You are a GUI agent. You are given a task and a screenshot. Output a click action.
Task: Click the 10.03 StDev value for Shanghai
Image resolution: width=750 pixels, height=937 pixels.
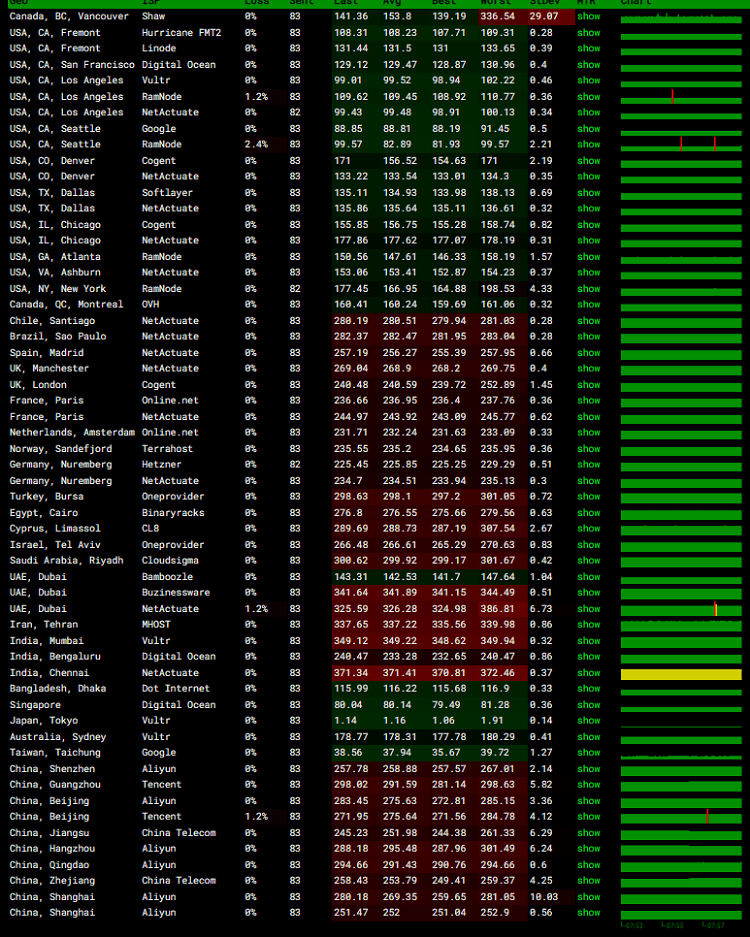(x=543, y=896)
